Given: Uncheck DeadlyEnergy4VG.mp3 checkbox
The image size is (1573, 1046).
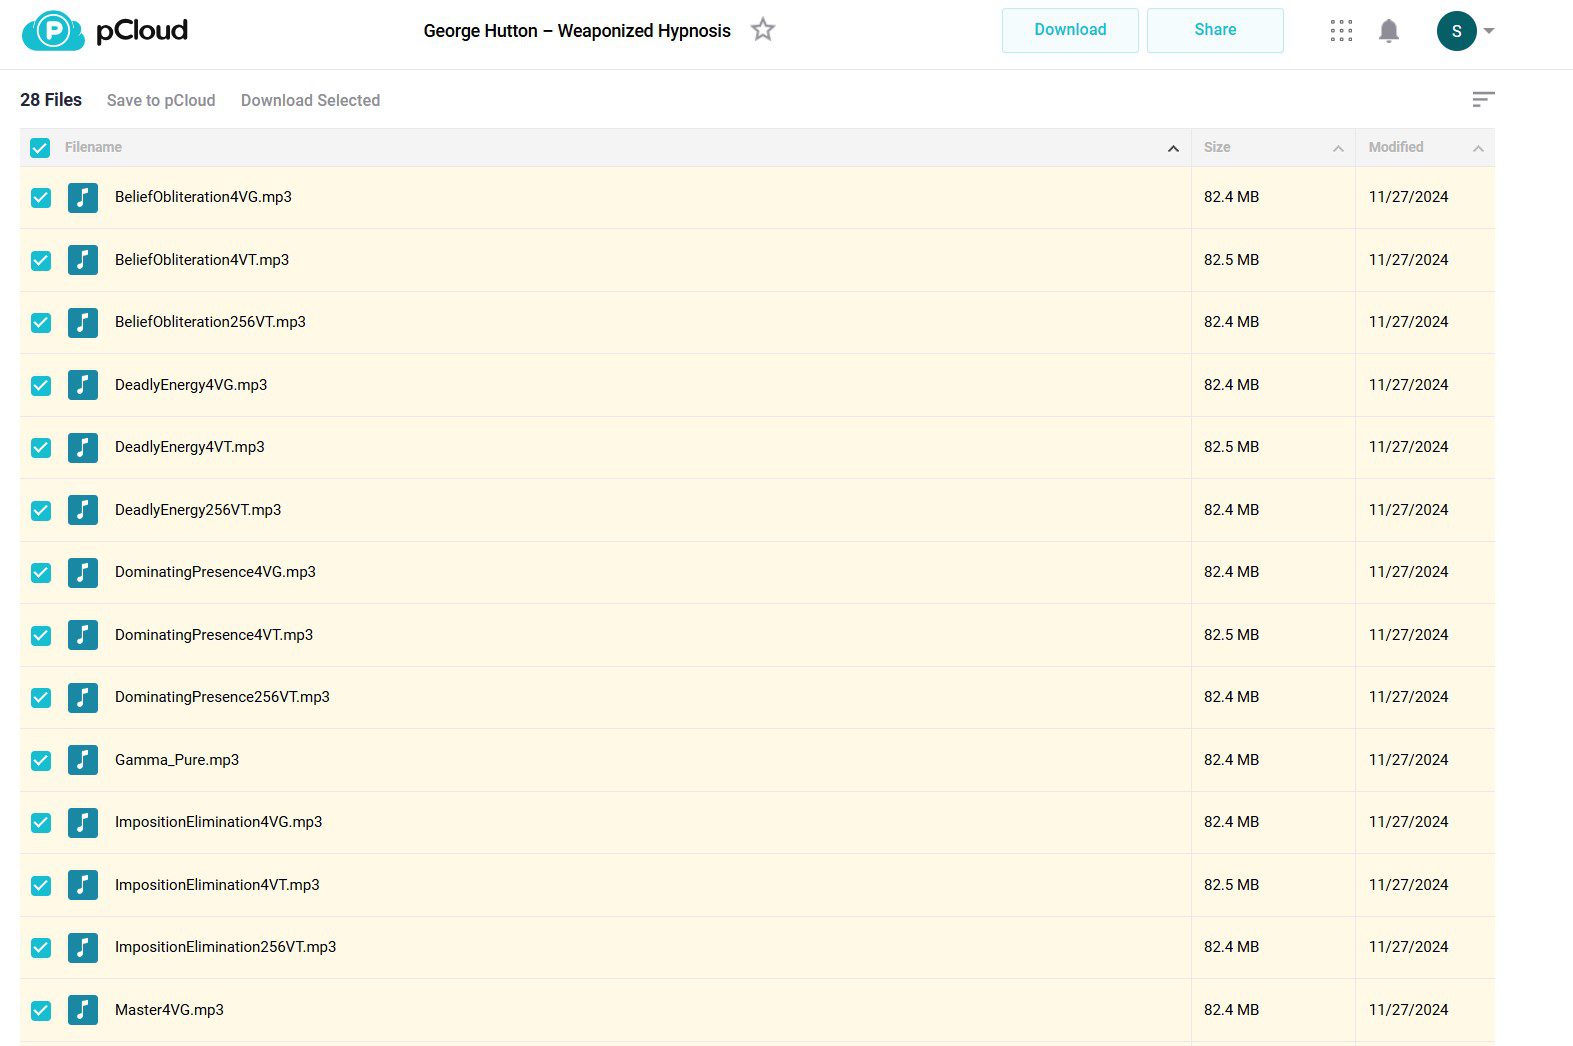Looking at the screenshot, I should (41, 385).
